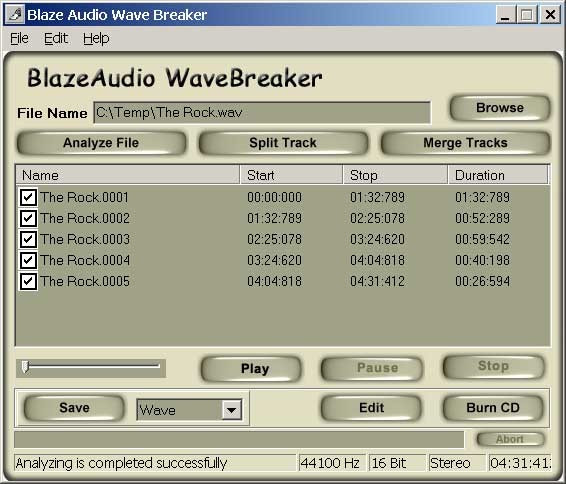Viewport: 566px width, 484px height.
Task: Close the Wave Breaker window
Action: [550, 15]
